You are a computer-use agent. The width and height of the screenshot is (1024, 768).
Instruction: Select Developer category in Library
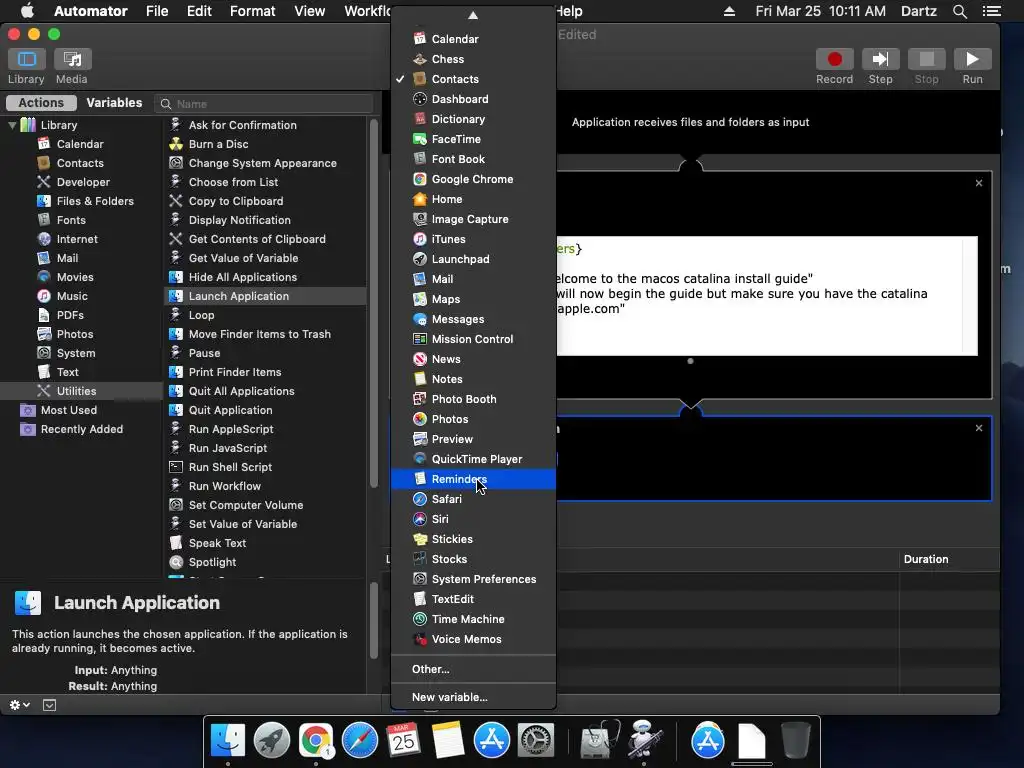83,182
